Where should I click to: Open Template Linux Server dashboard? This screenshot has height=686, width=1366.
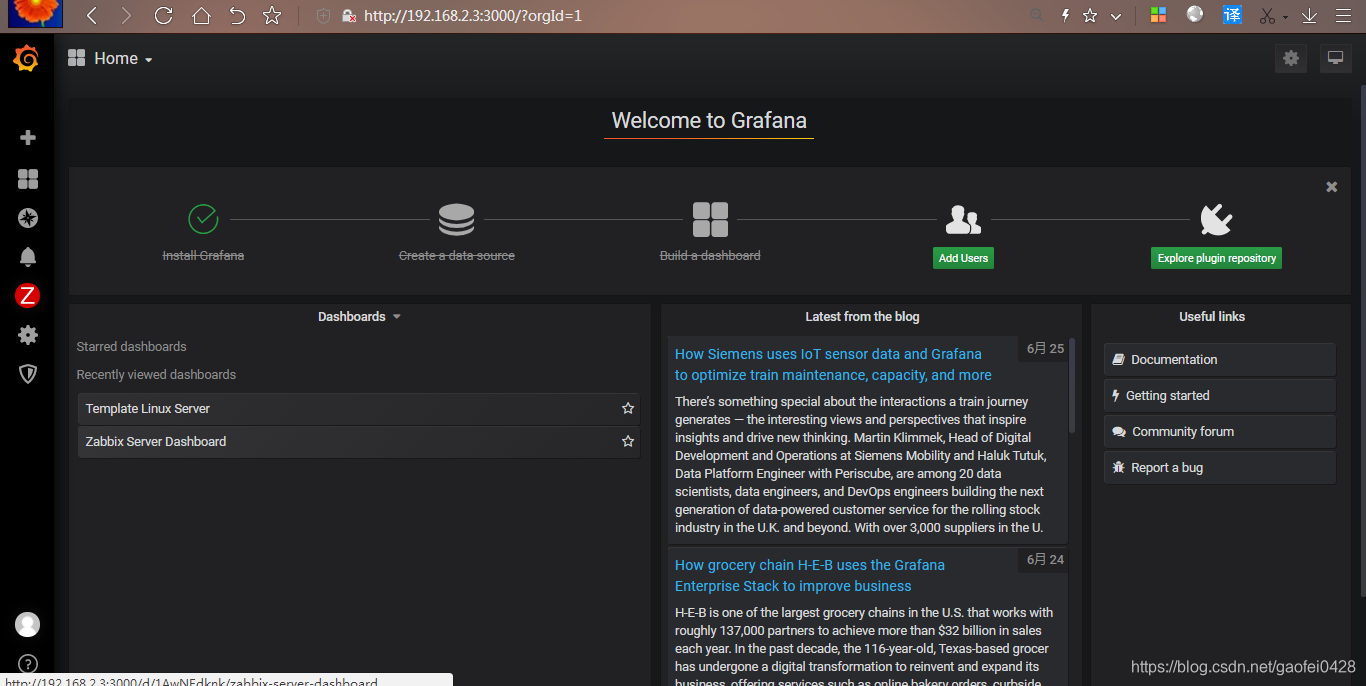click(x=359, y=408)
